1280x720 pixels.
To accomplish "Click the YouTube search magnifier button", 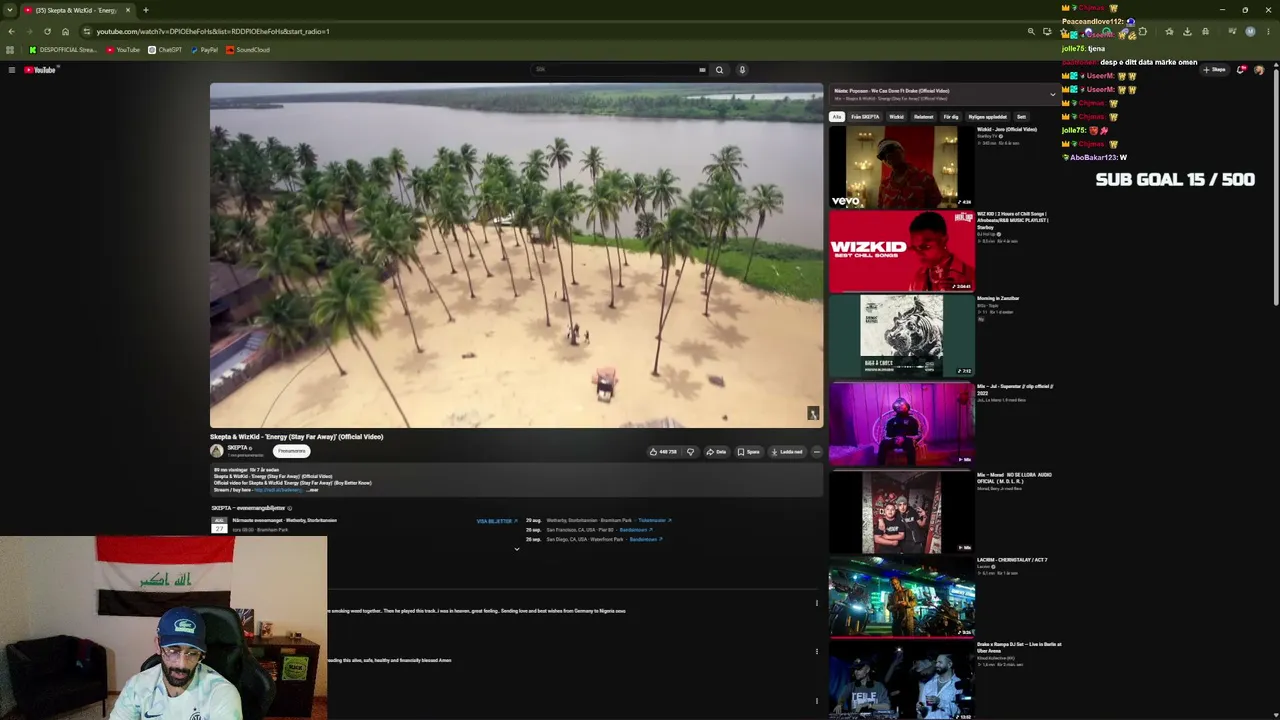I will 719,70.
